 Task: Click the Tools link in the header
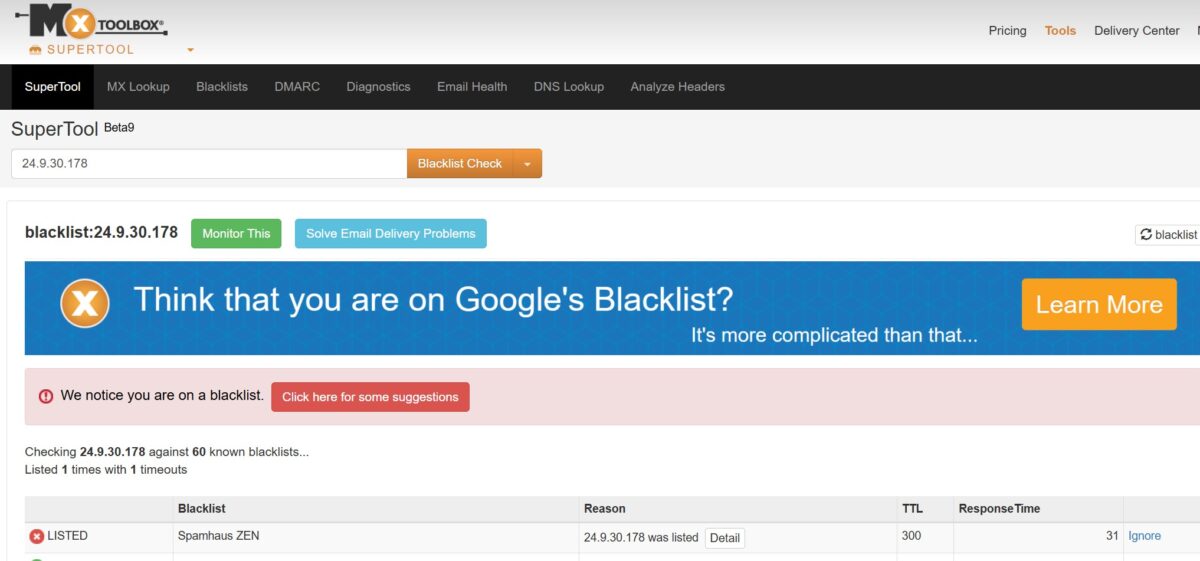tap(1060, 31)
